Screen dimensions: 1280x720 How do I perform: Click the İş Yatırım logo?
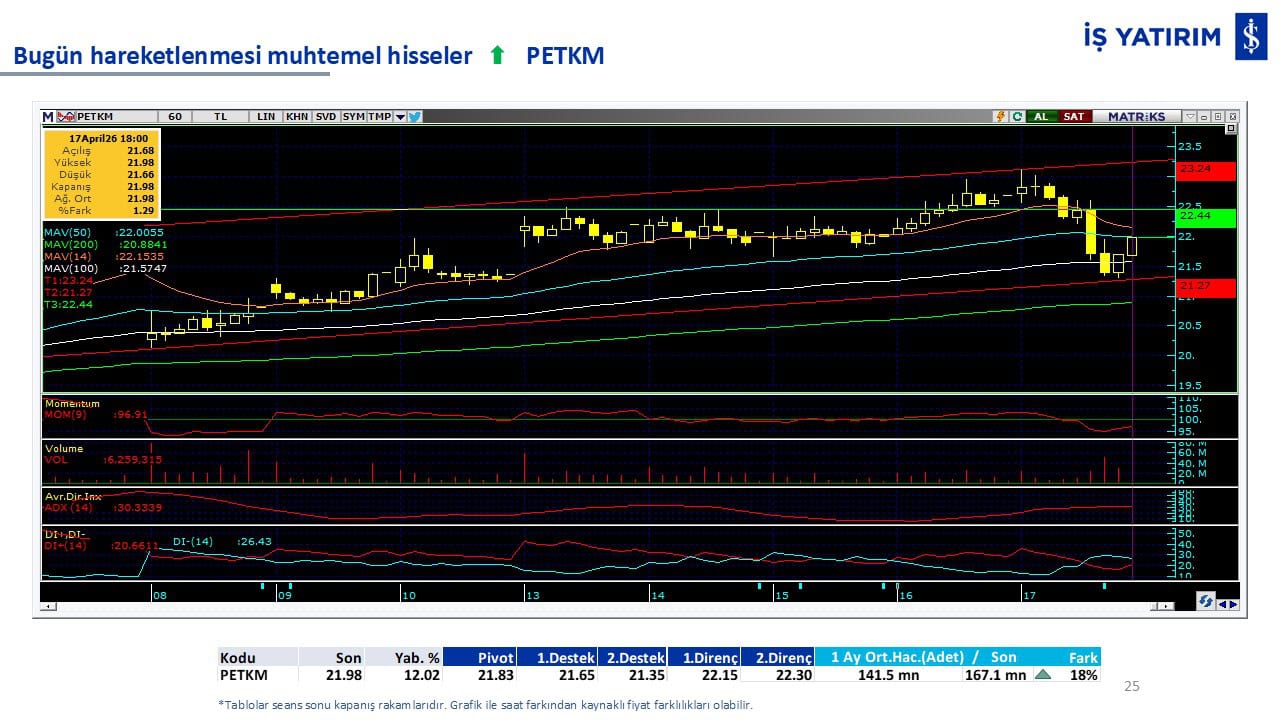(x=1250, y=38)
